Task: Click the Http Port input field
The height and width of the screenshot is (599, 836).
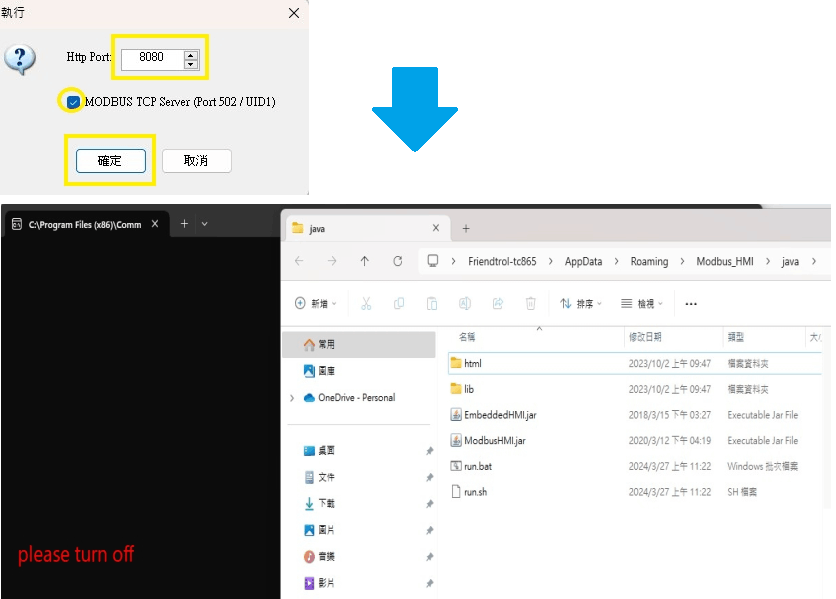Action: [x=152, y=58]
